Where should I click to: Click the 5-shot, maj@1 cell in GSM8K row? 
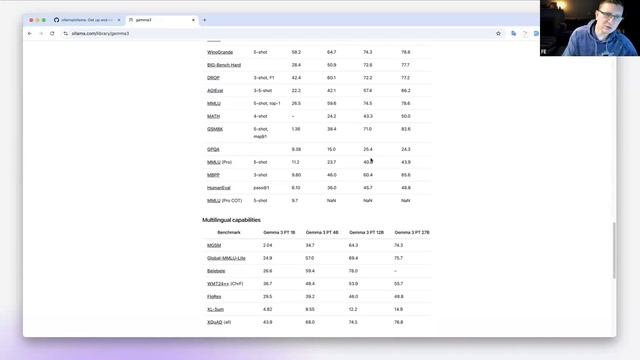260,133
